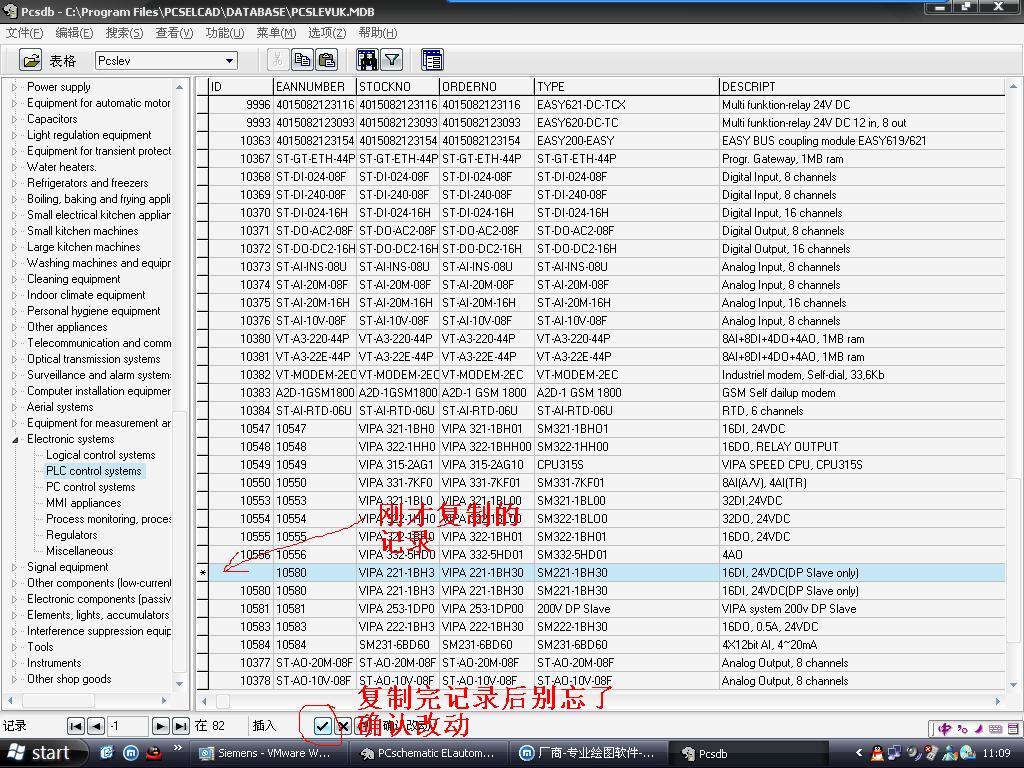Click the IME punctuation mode icon
The height and width of the screenshot is (768, 1024).
point(962,728)
